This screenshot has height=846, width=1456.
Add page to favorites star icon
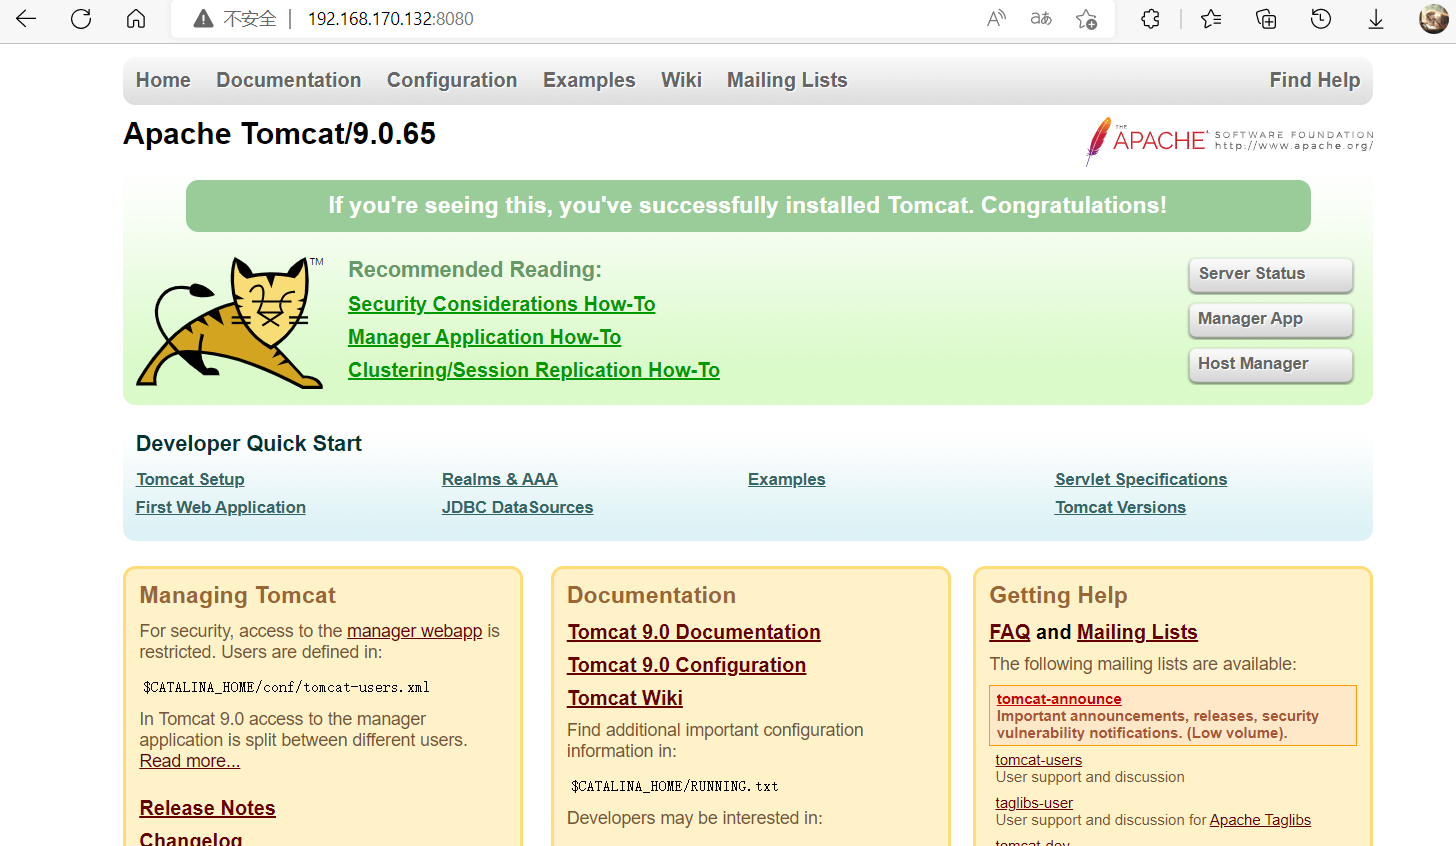tap(1086, 18)
